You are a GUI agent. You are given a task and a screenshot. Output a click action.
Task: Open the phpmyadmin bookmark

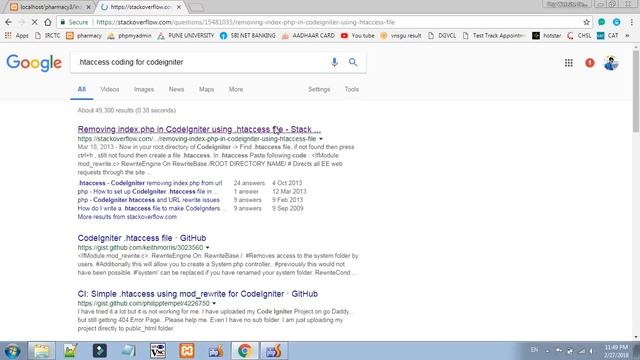pos(129,36)
